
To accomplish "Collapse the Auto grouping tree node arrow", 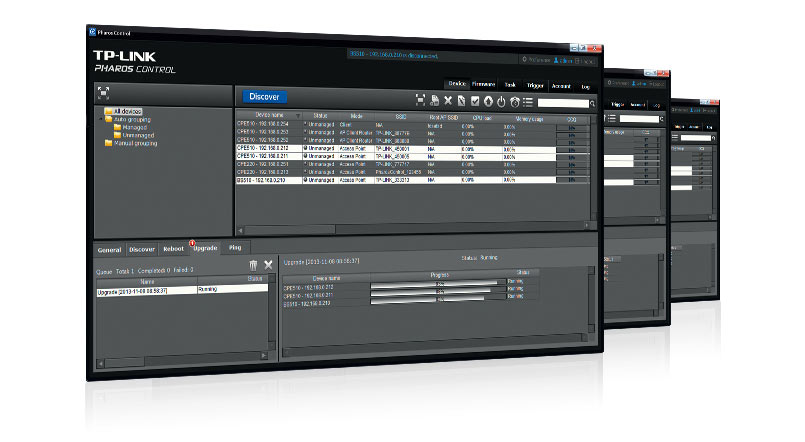I will pyautogui.click(x=101, y=119).
